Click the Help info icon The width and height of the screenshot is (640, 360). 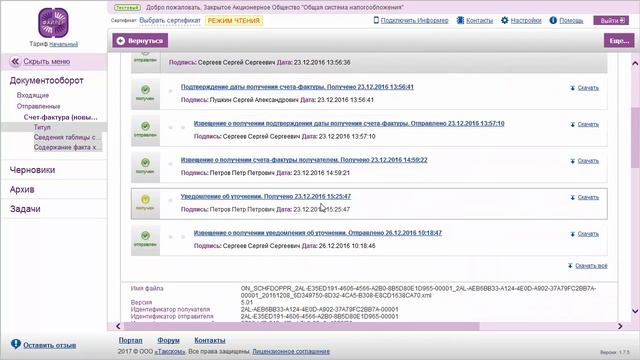click(x=553, y=20)
